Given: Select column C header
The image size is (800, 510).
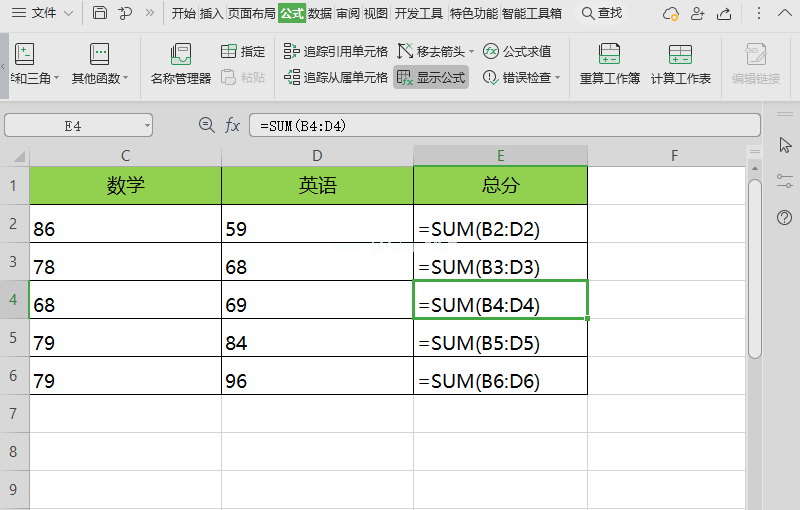Looking at the screenshot, I should pos(126,156).
